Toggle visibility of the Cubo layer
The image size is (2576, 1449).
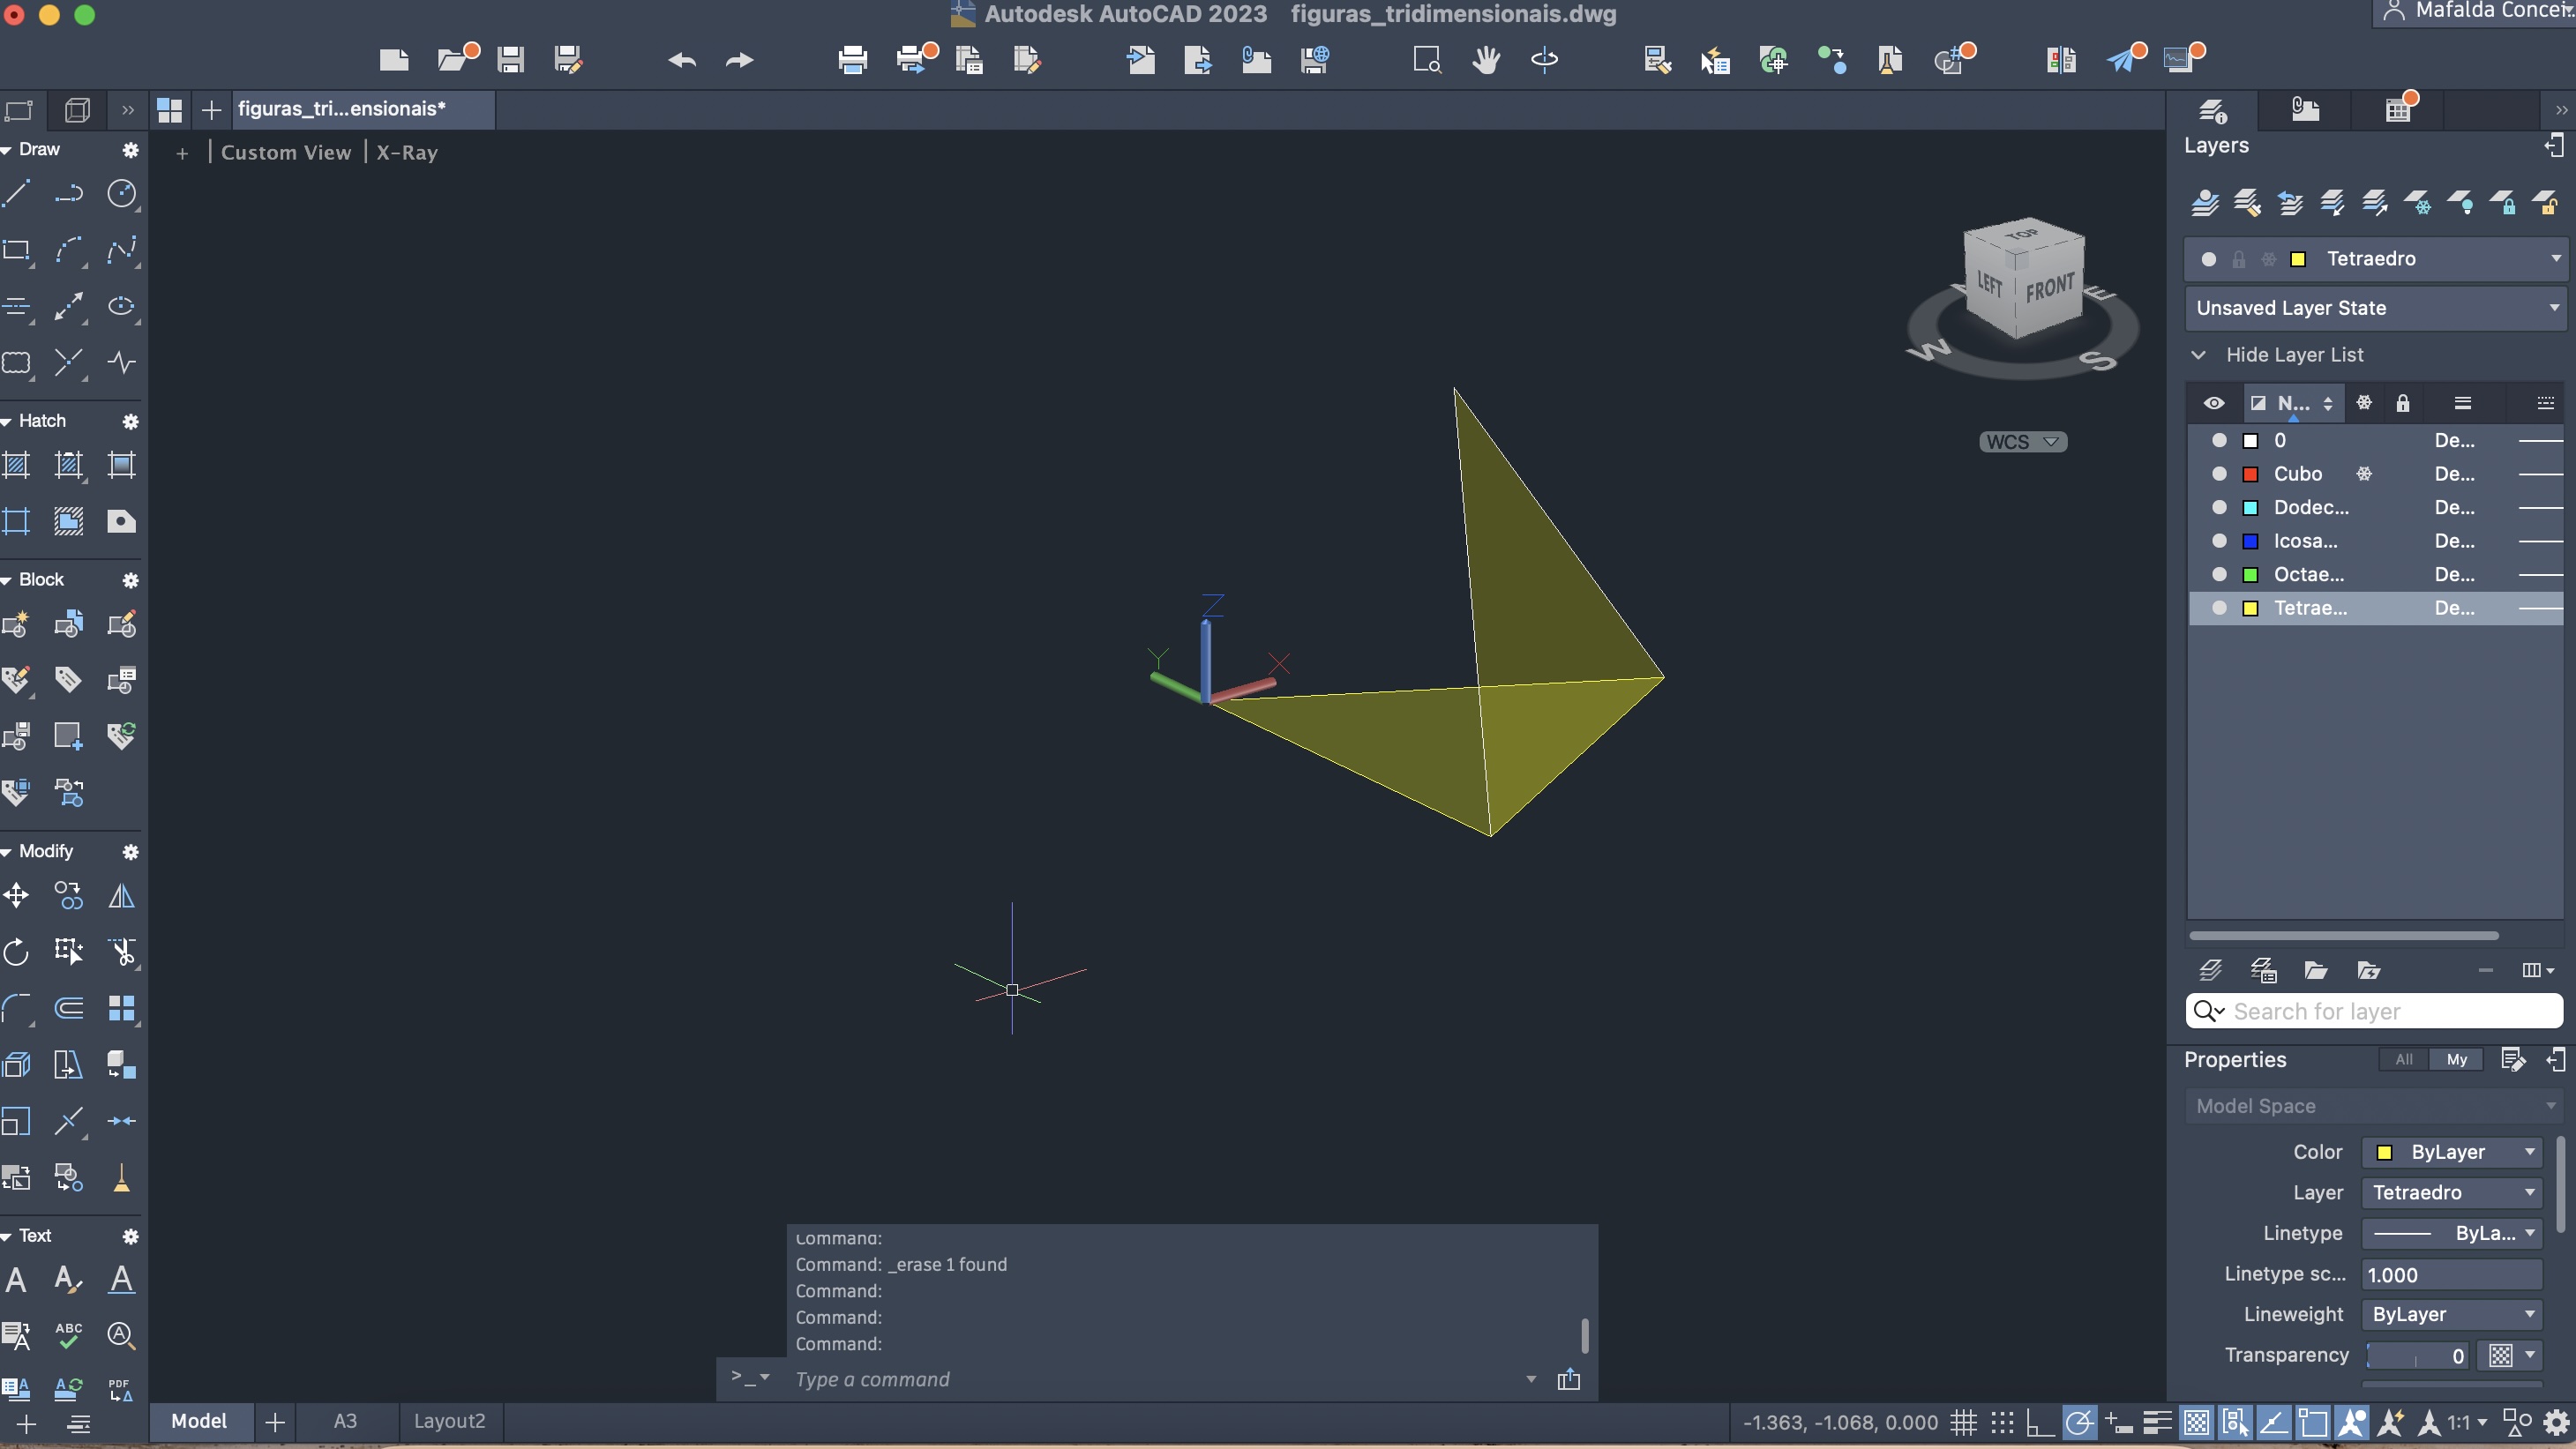click(x=2219, y=474)
